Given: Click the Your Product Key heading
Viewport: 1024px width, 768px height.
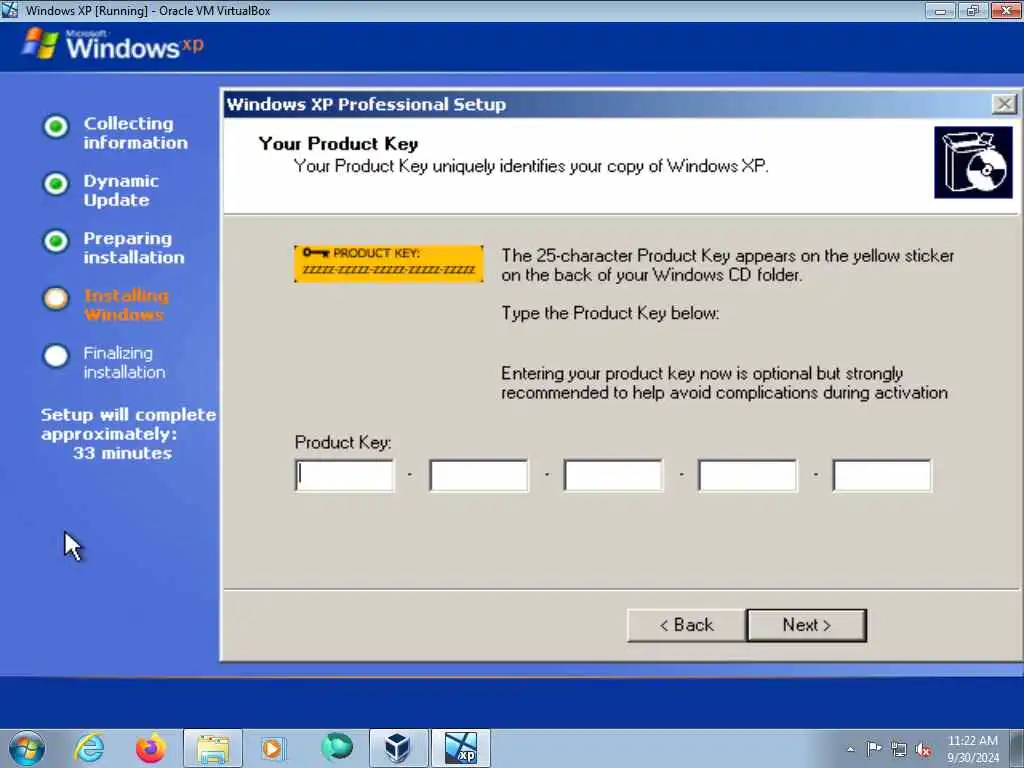Looking at the screenshot, I should pos(338,144).
